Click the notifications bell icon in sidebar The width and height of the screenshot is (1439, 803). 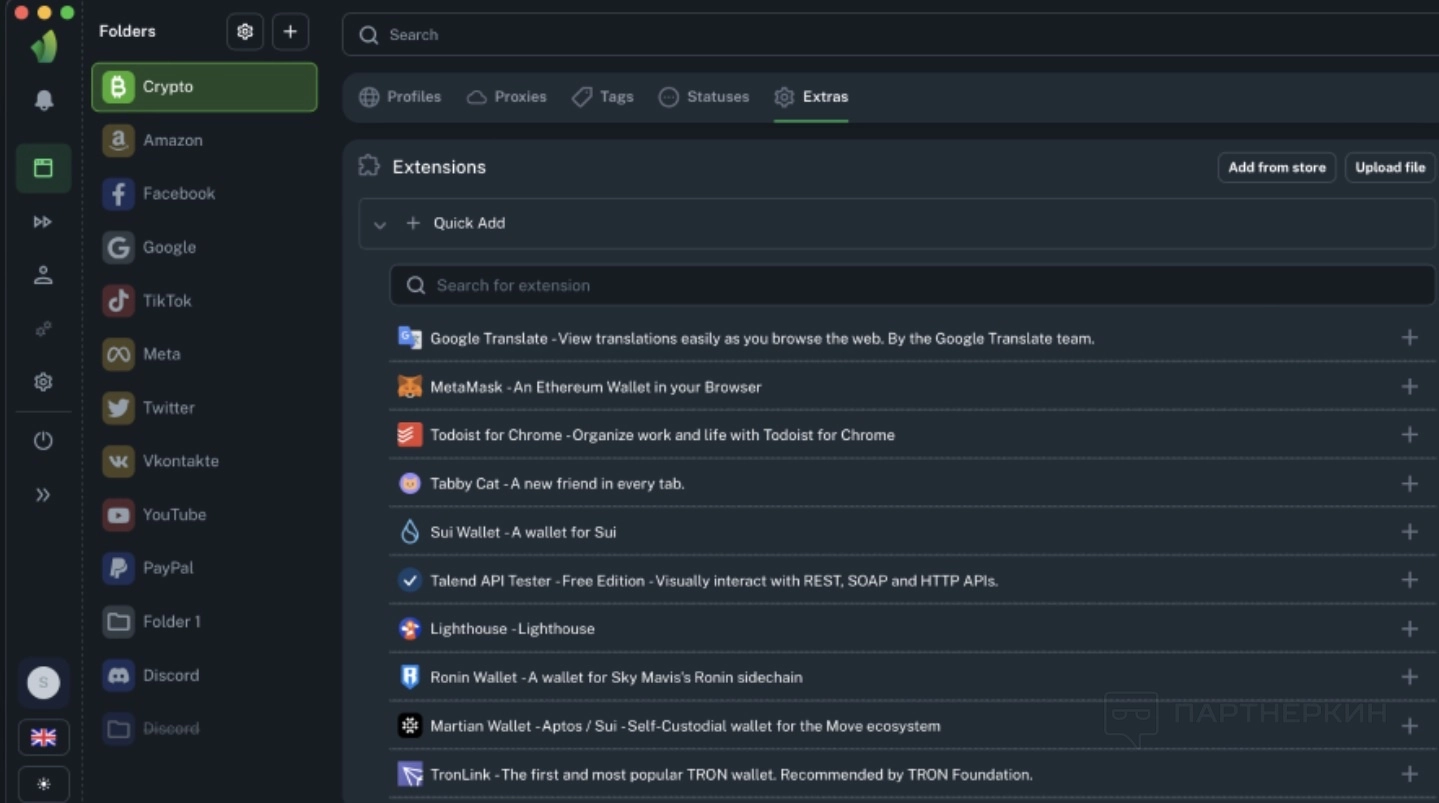[x=43, y=100]
